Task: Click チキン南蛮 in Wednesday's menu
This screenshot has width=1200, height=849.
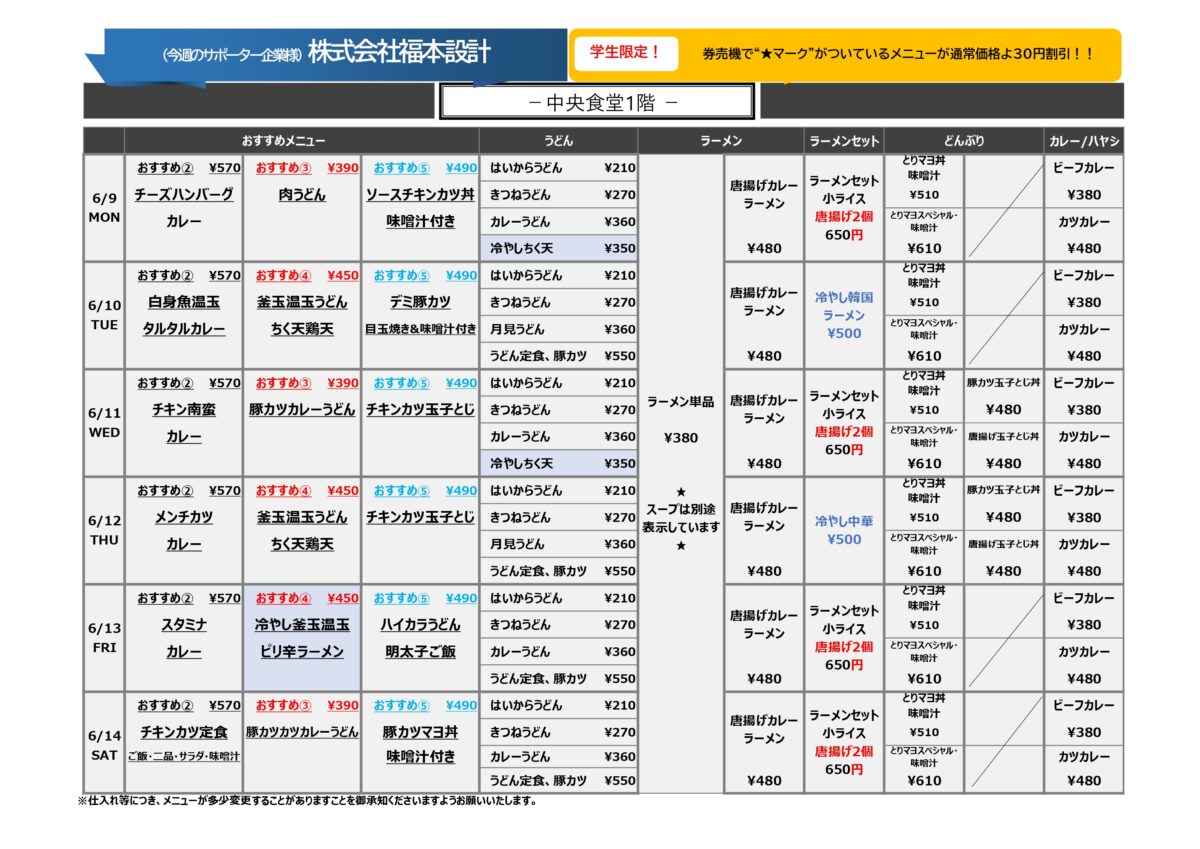Action: [184, 410]
